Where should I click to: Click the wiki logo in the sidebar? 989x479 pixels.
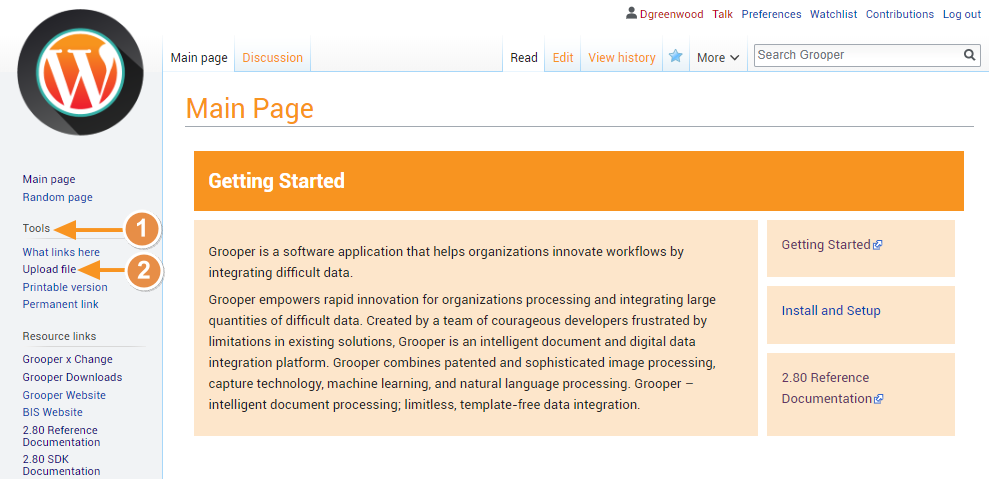tap(80, 72)
